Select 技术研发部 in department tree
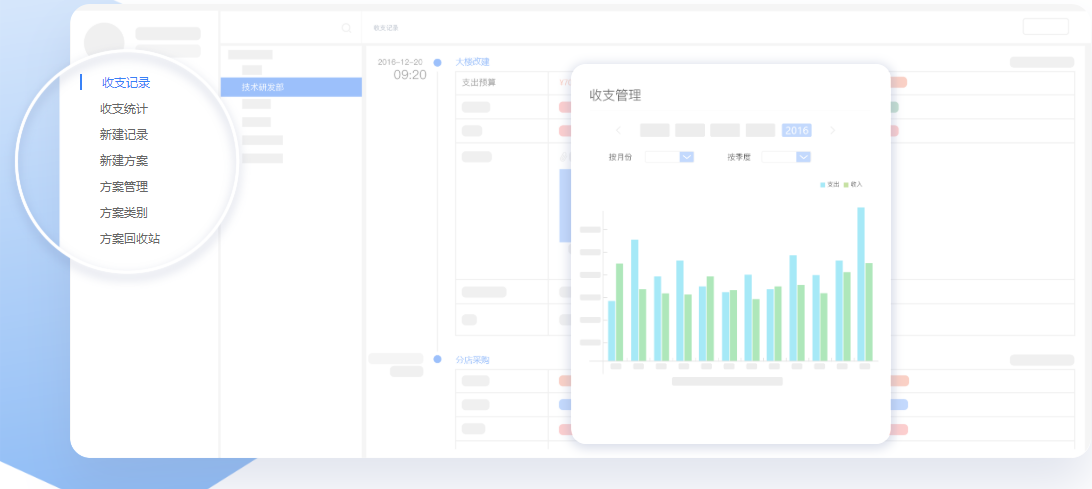 (x=263, y=88)
